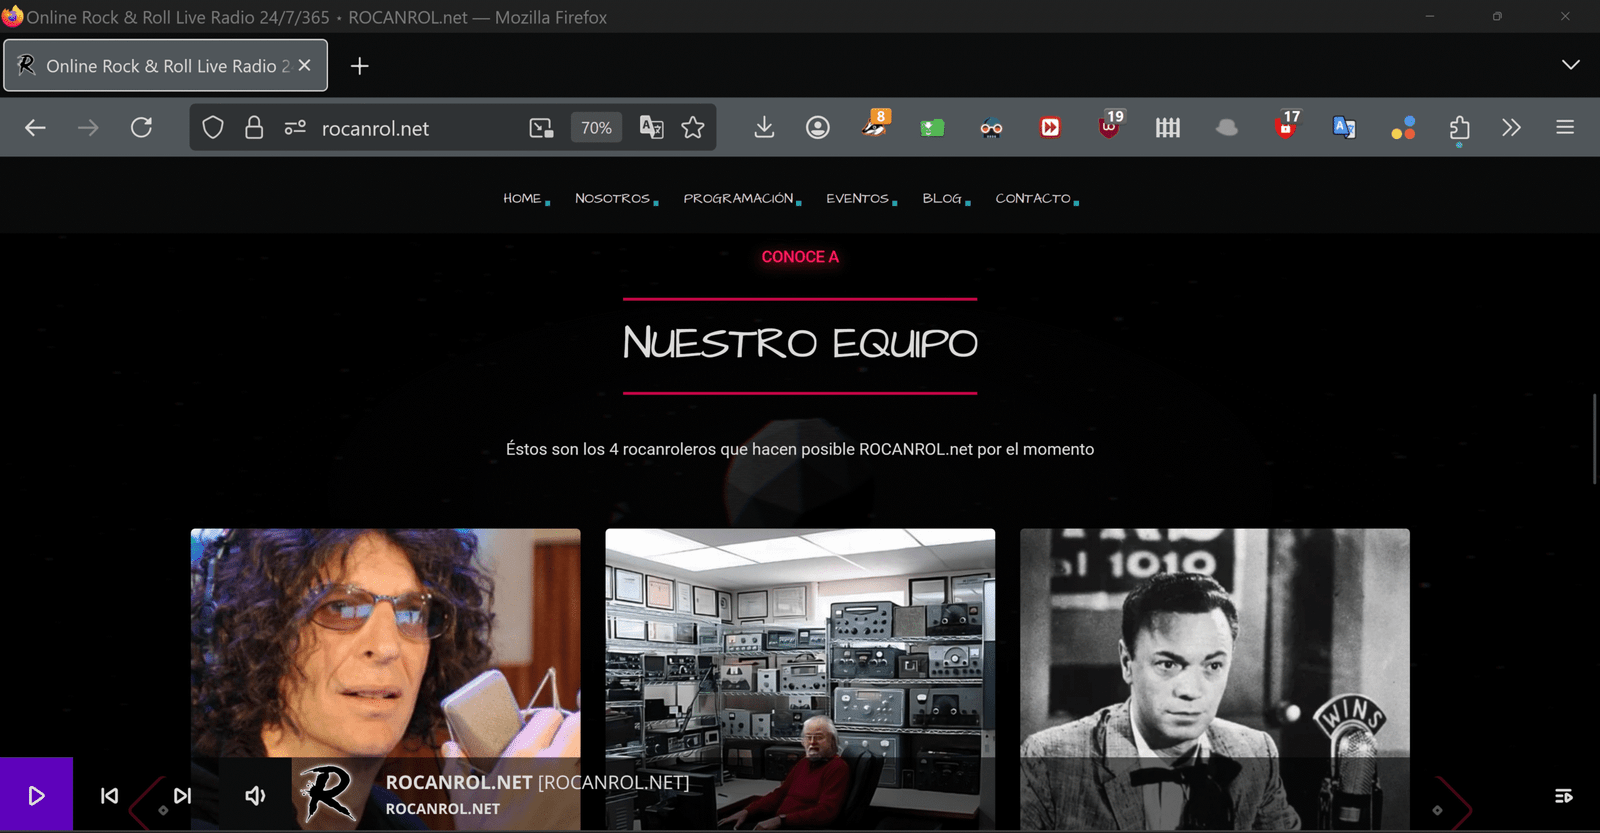This screenshot has height=833, width=1600.
Task: Expand the list all tabs chevron
Action: click(x=1570, y=65)
